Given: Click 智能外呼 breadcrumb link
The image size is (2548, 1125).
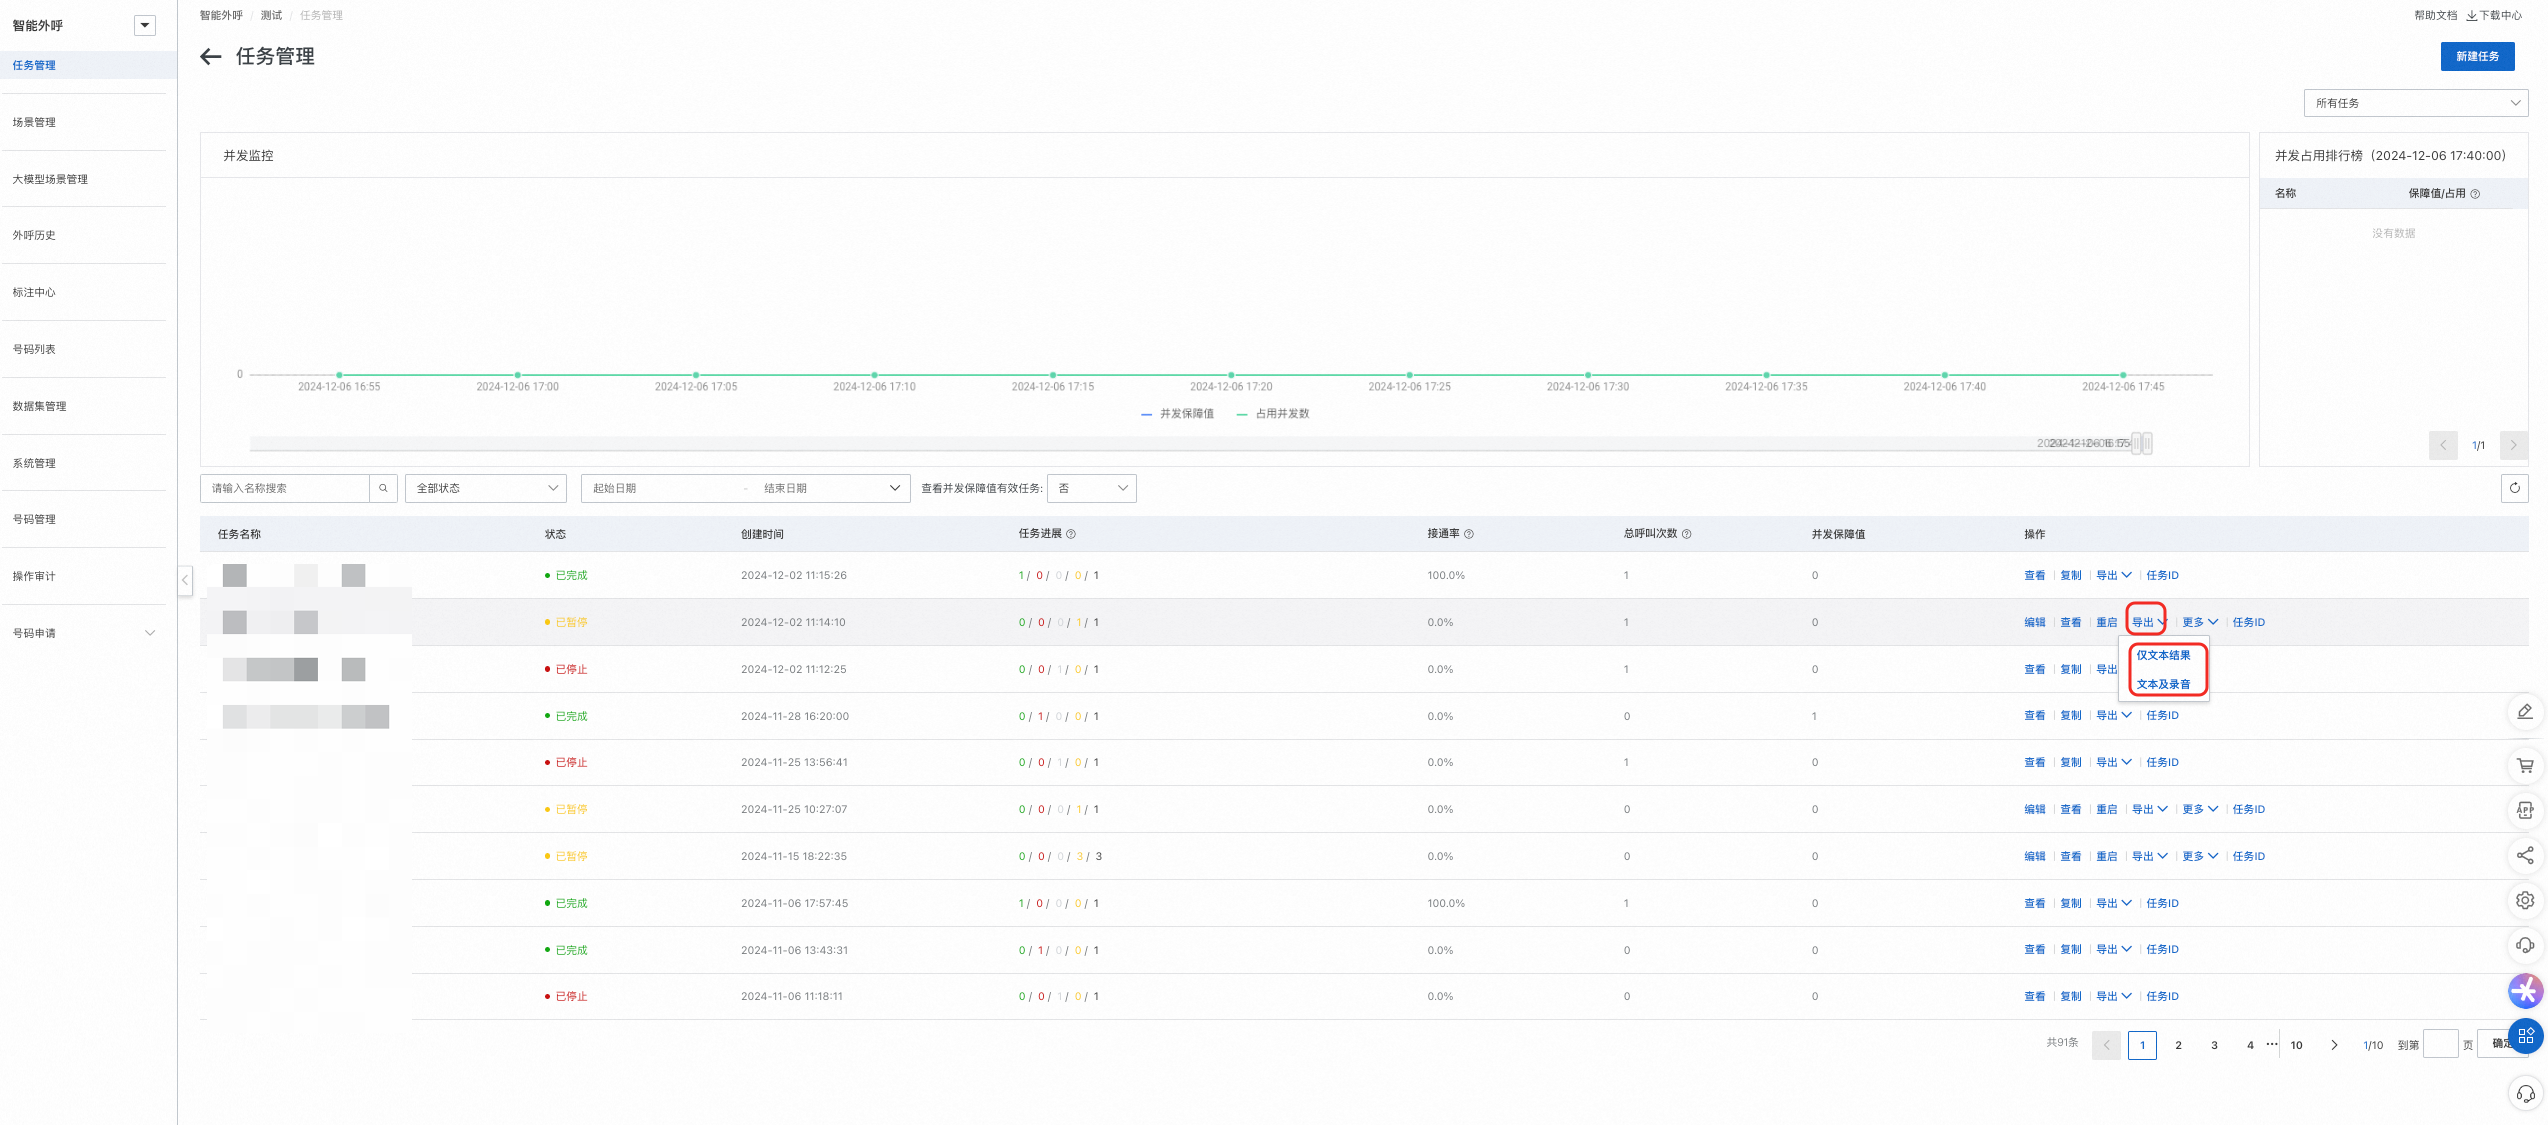Looking at the screenshot, I should click(221, 15).
